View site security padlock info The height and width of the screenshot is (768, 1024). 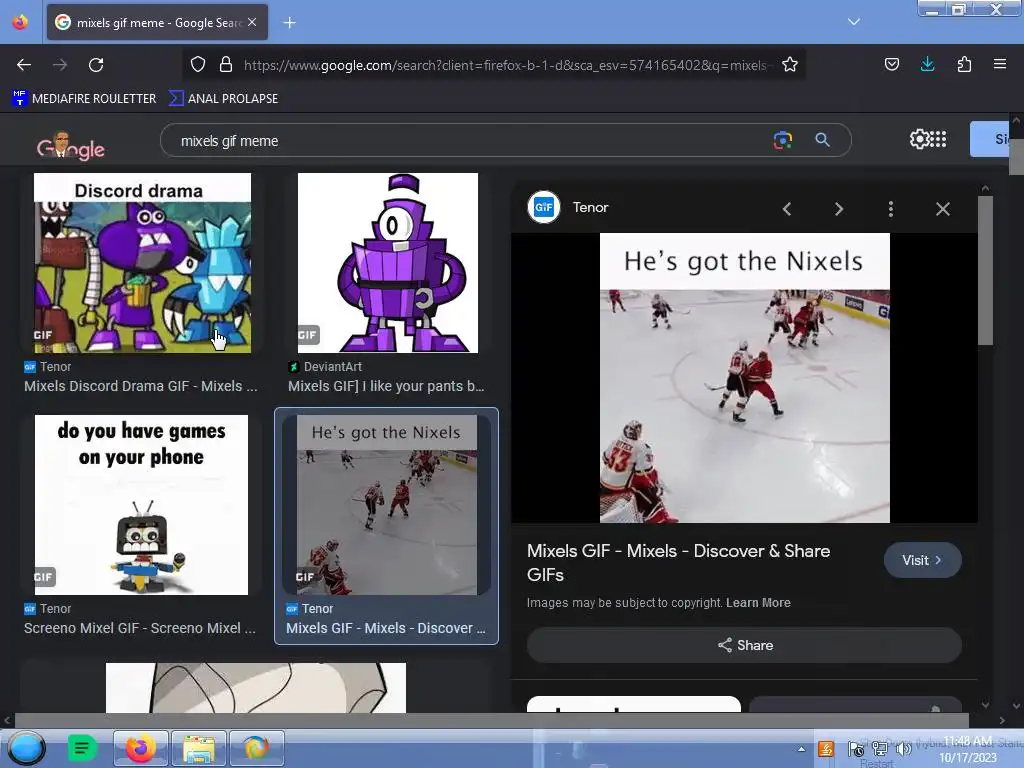226,65
